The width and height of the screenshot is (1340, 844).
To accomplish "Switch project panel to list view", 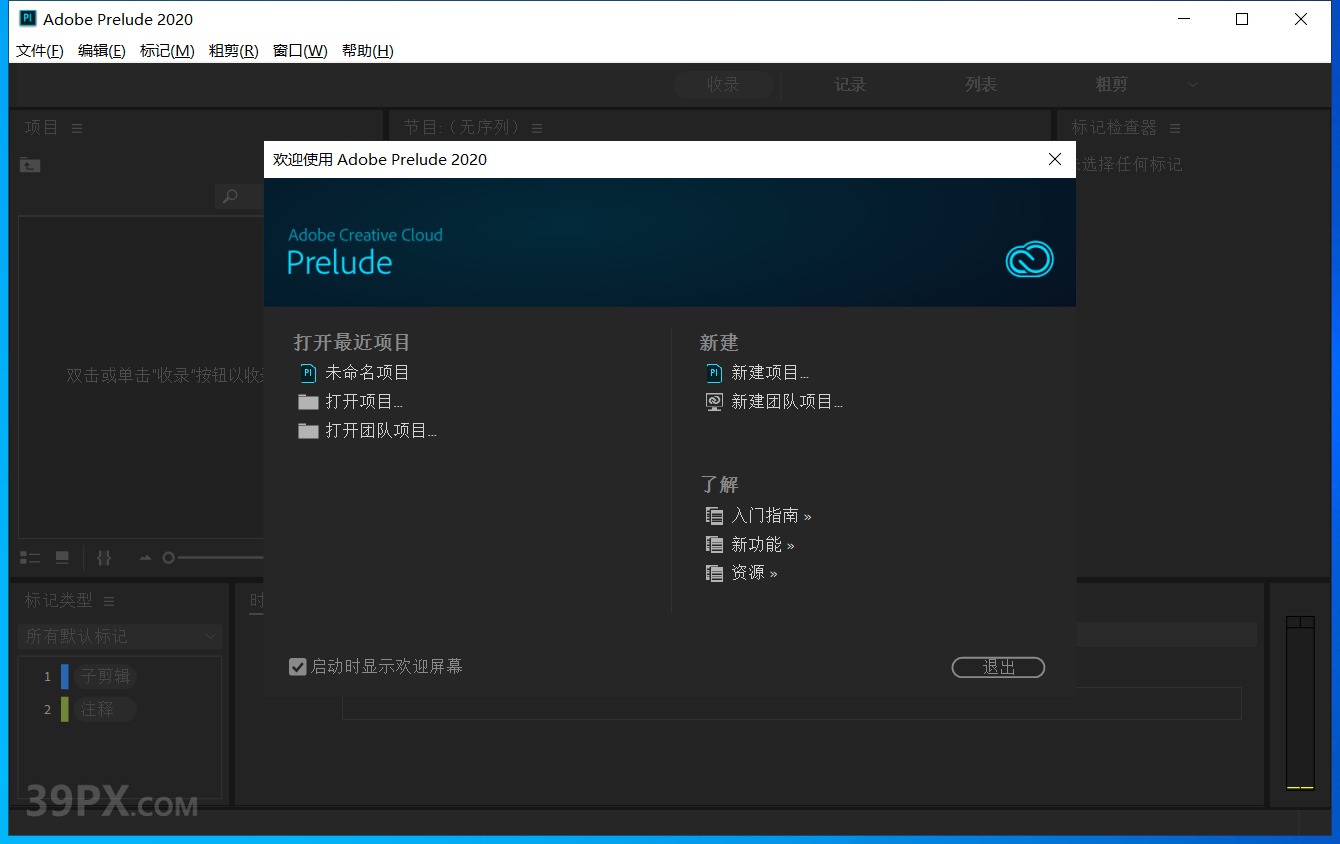I will point(30,558).
